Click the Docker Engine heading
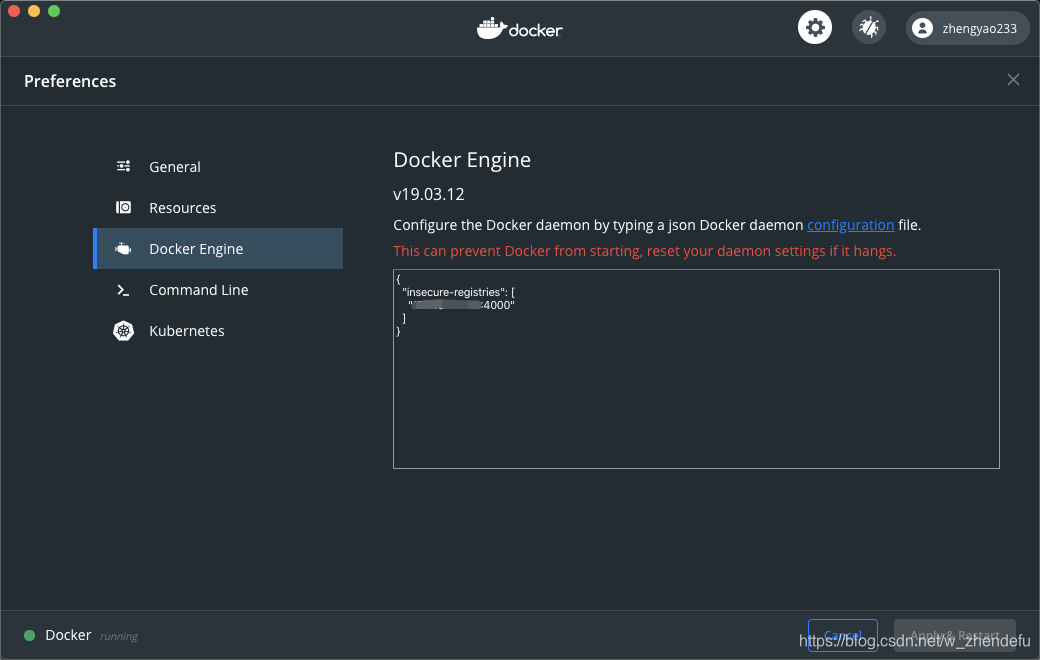Viewport: 1040px width, 660px height. [x=462, y=160]
